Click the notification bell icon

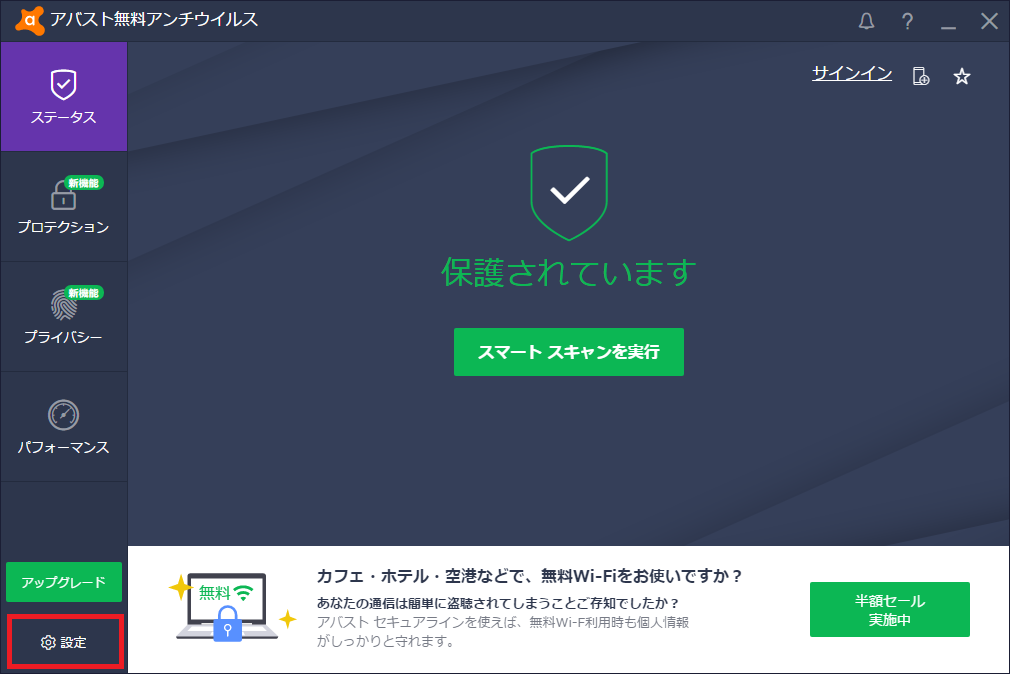pos(866,21)
